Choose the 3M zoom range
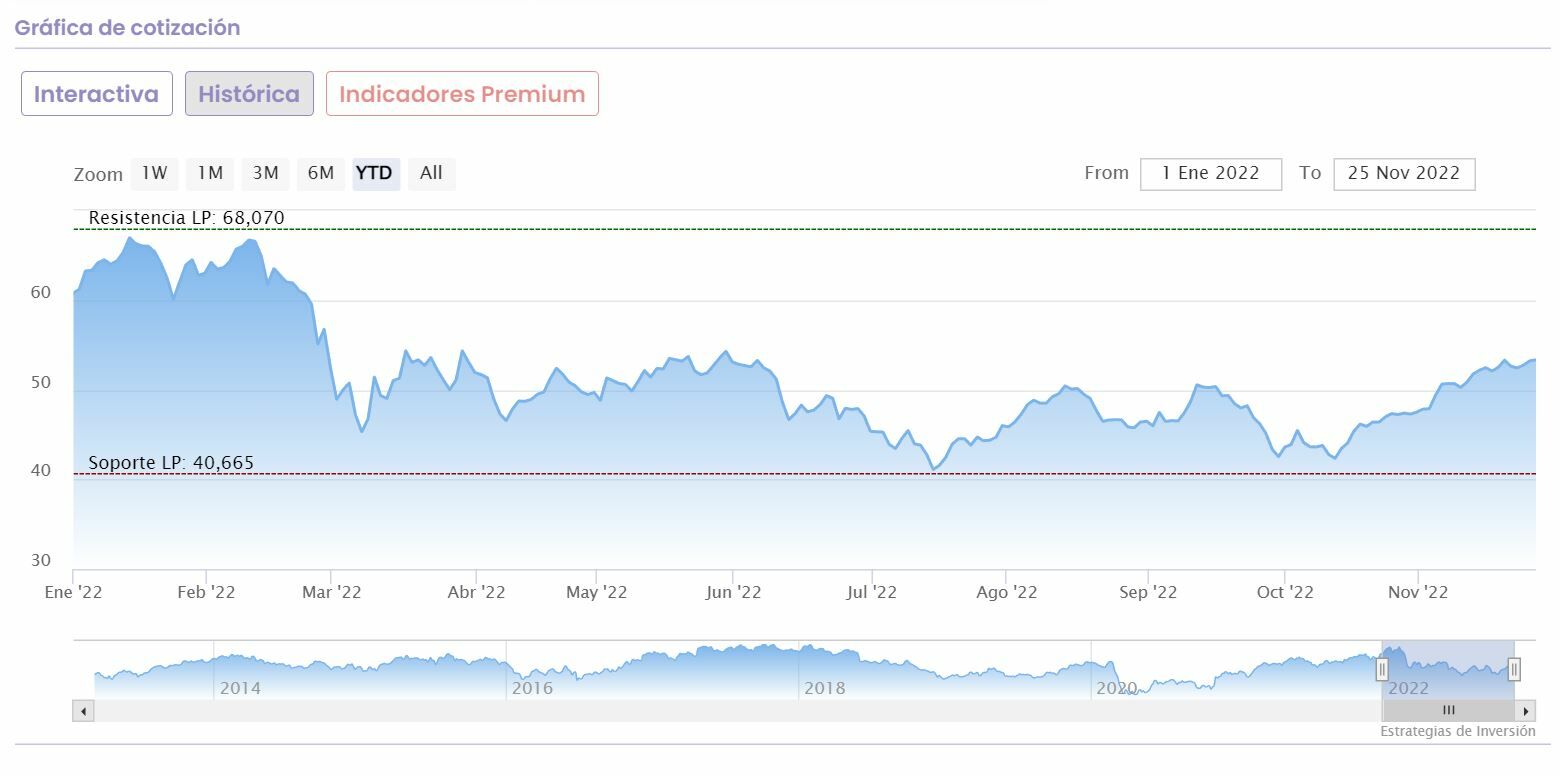Image resolution: width=1560 pixels, height=776 pixels. (265, 173)
